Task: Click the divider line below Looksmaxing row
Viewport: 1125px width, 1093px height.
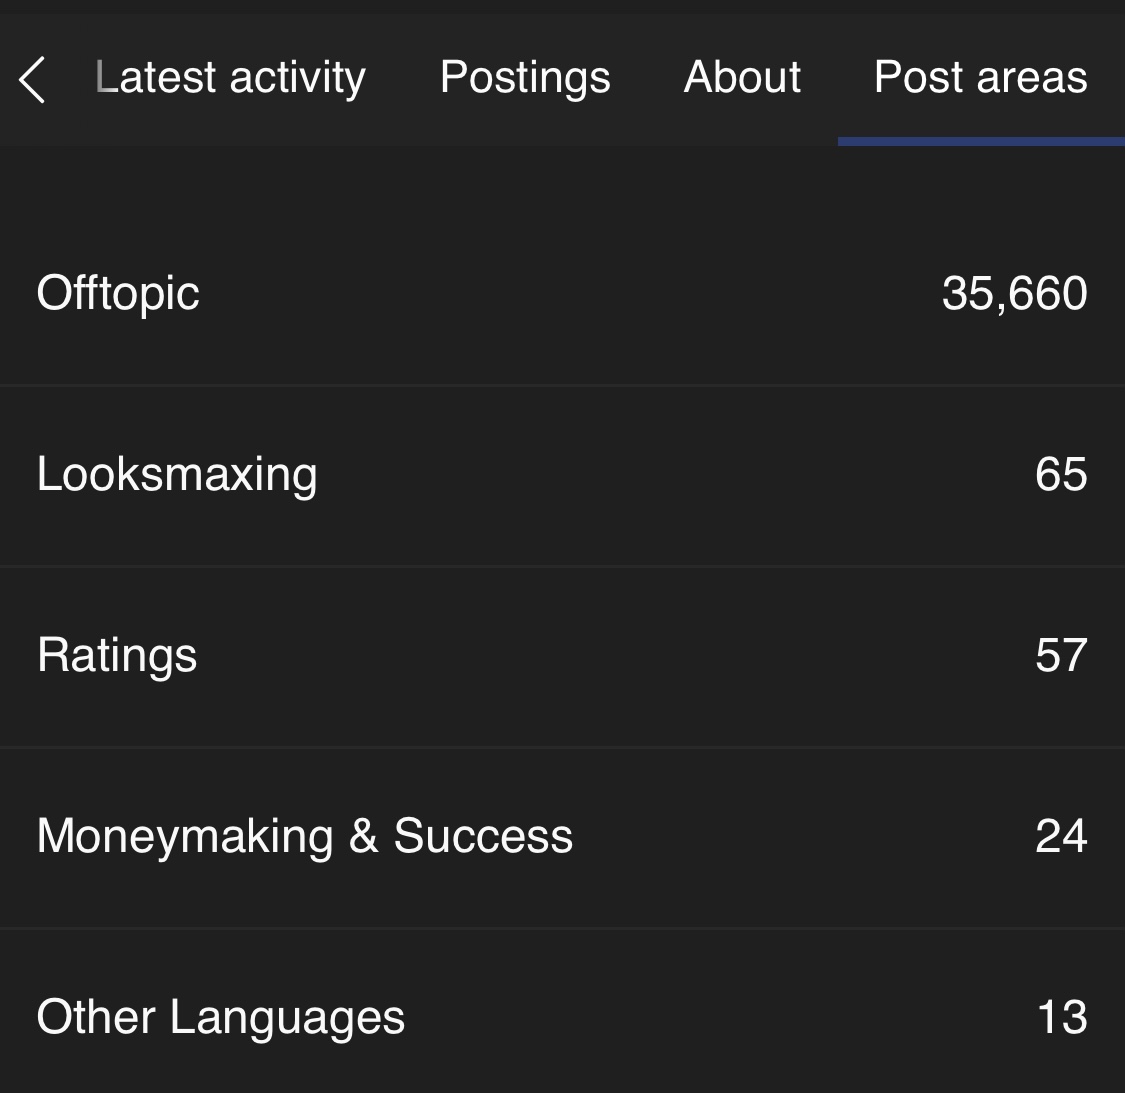Action: click(x=562, y=566)
